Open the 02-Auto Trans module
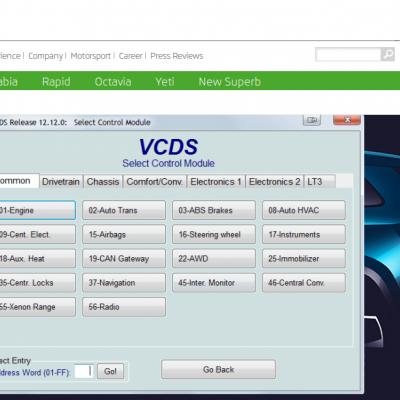 (124, 210)
